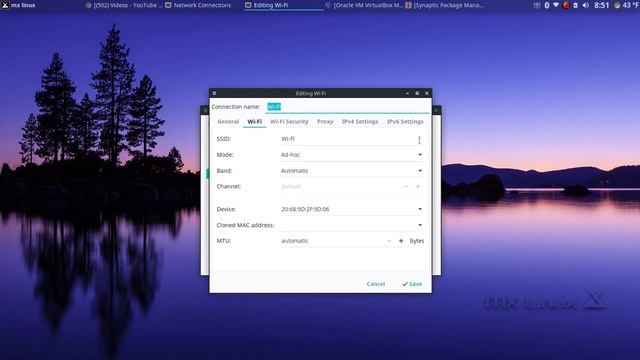Open the Proxy tab

click(x=325, y=122)
